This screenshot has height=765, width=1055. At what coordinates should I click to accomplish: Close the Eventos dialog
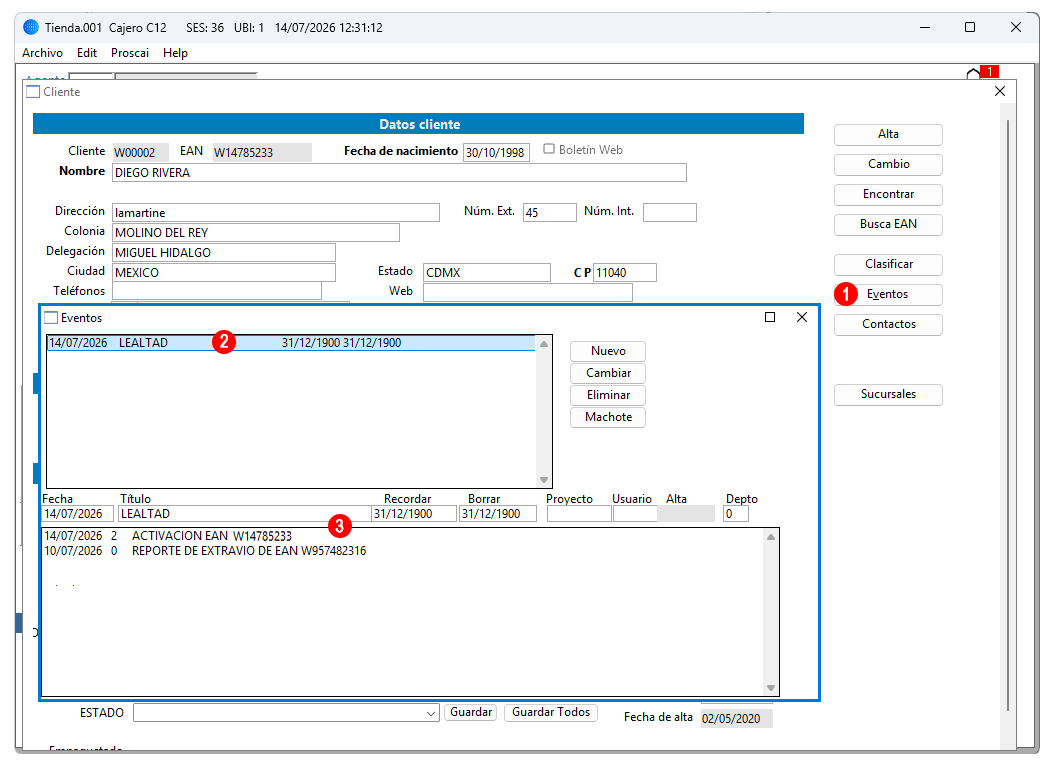tap(801, 317)
